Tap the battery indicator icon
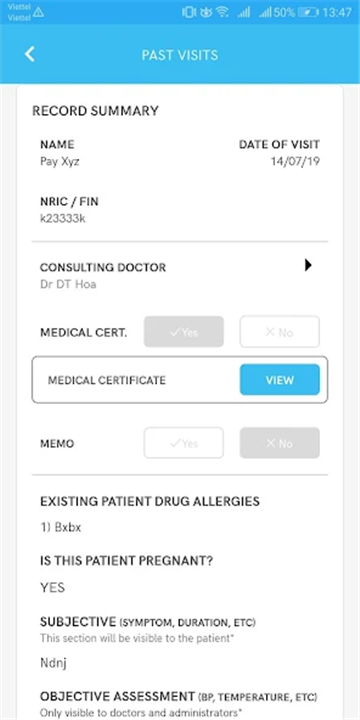Viewport: 360px width, 720px height. click(308, 12)
